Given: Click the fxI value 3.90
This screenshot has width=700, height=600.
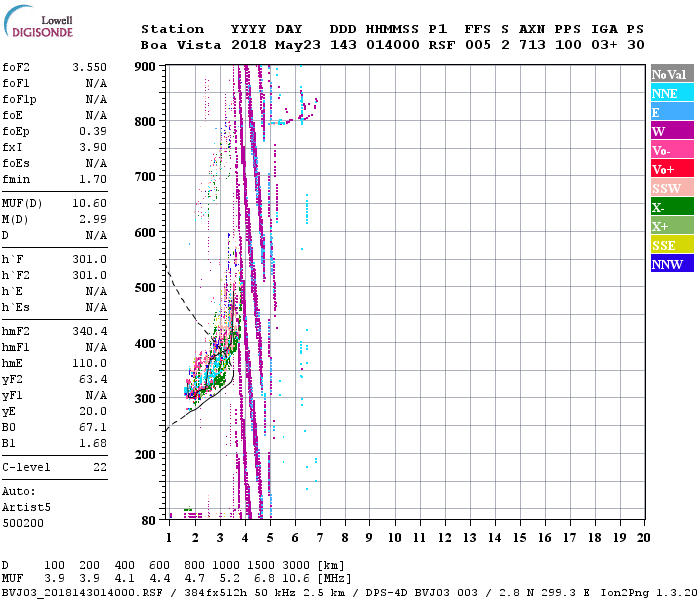Looking at the screenshot, I should 93,147.
